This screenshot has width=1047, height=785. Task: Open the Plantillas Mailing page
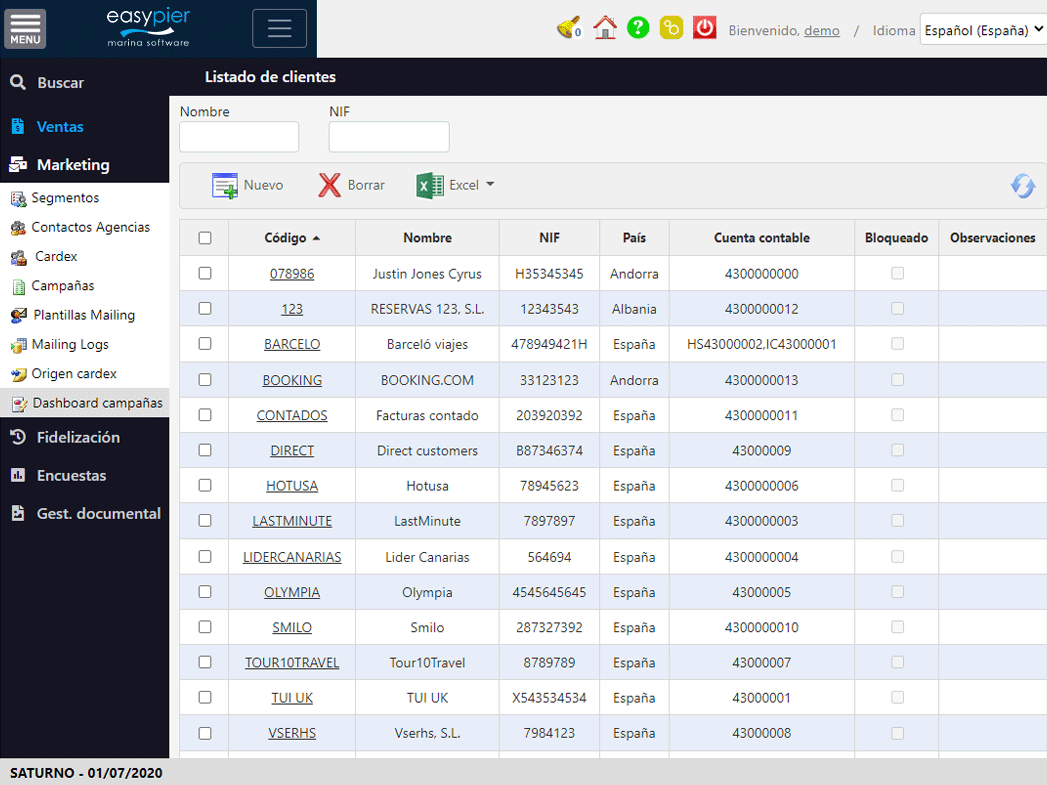click(x=84, y=315)
